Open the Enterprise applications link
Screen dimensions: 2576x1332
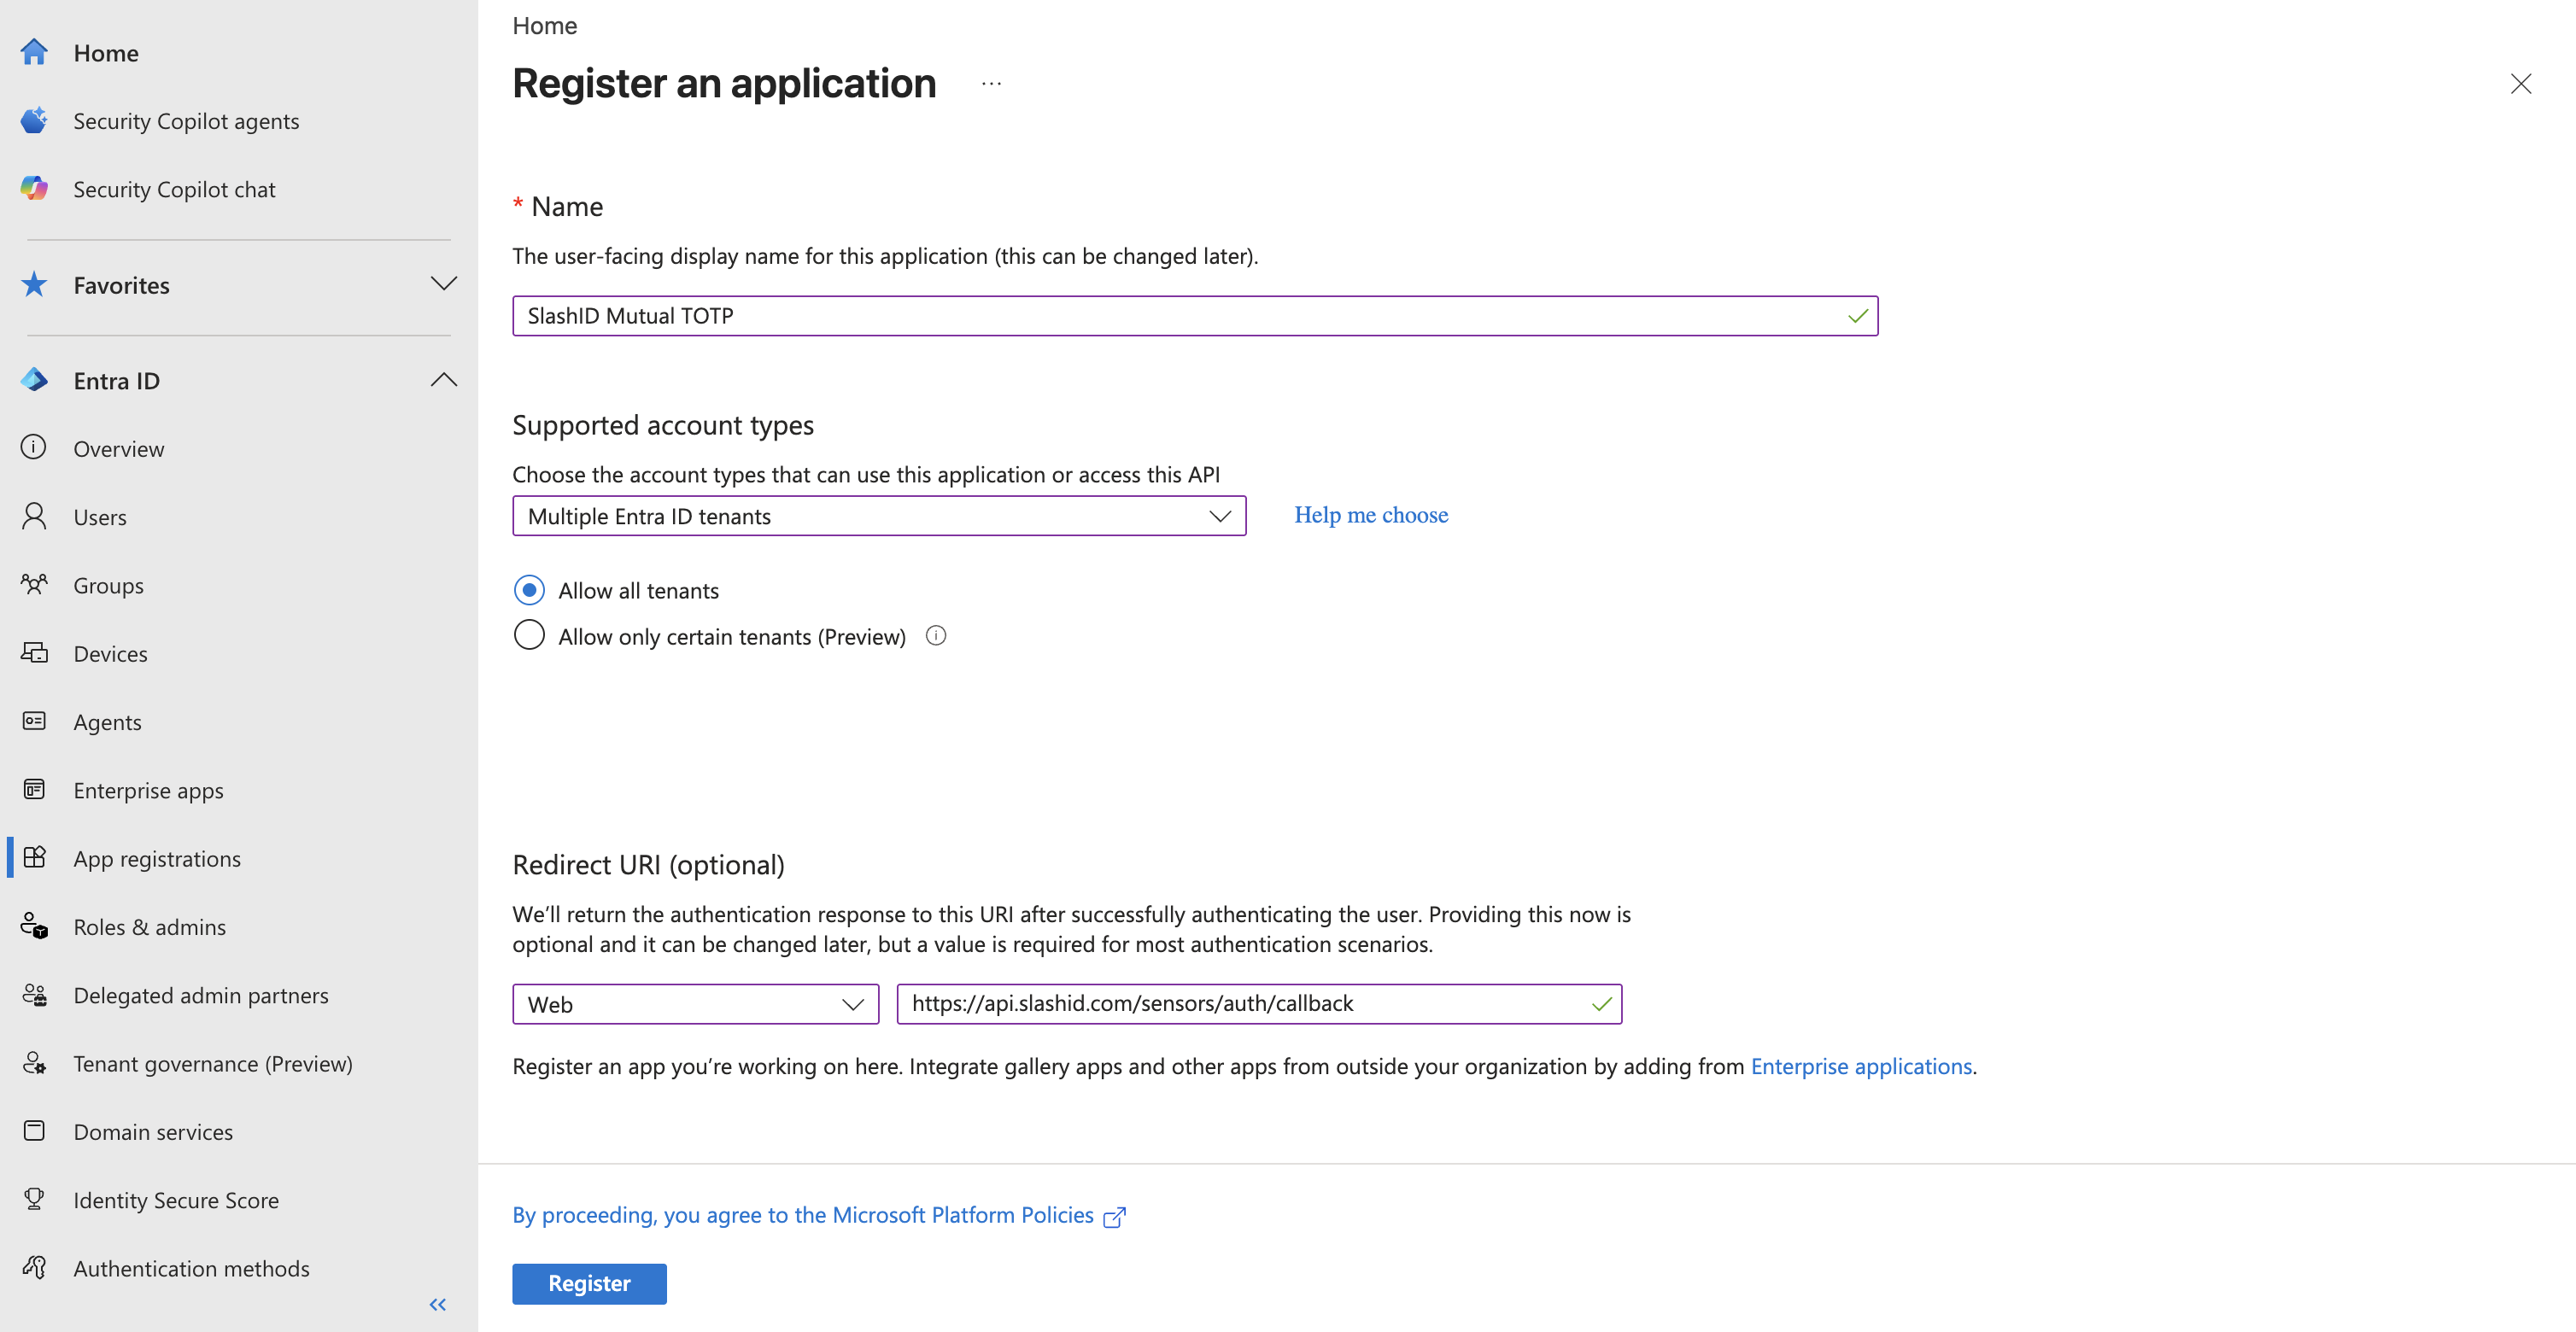1861,1066
